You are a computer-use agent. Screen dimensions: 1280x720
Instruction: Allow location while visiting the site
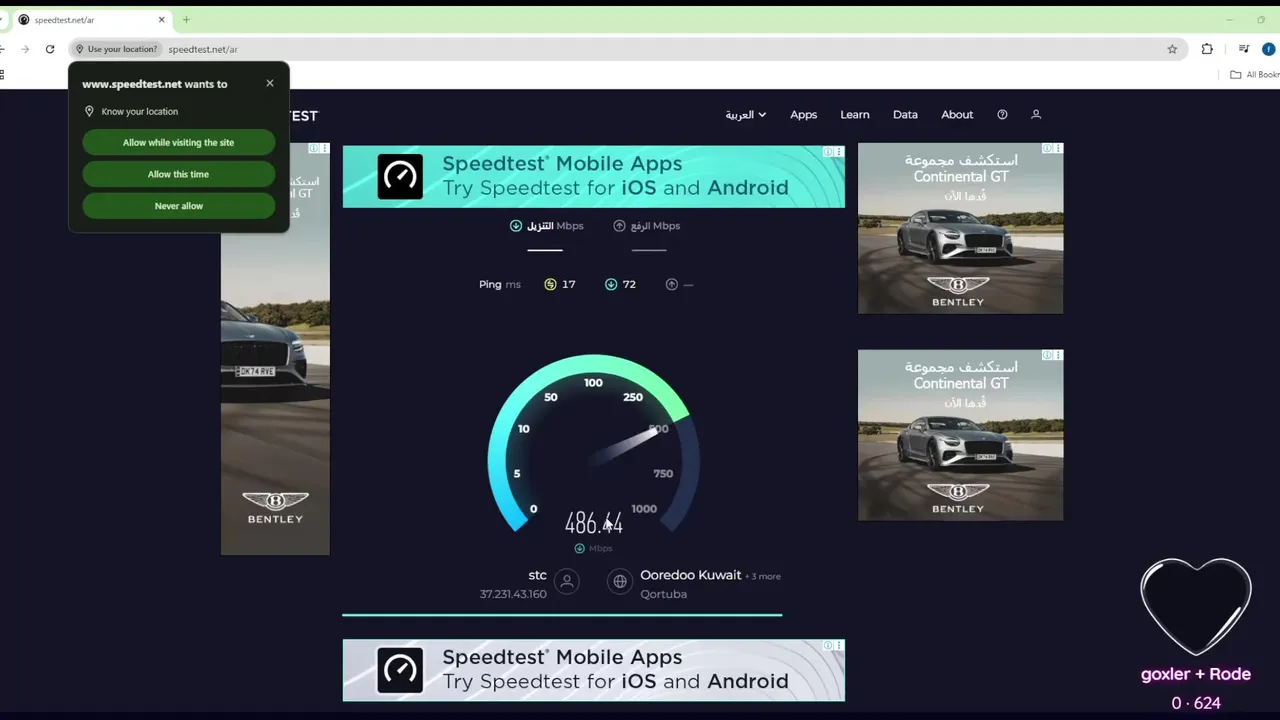point(178,142)
